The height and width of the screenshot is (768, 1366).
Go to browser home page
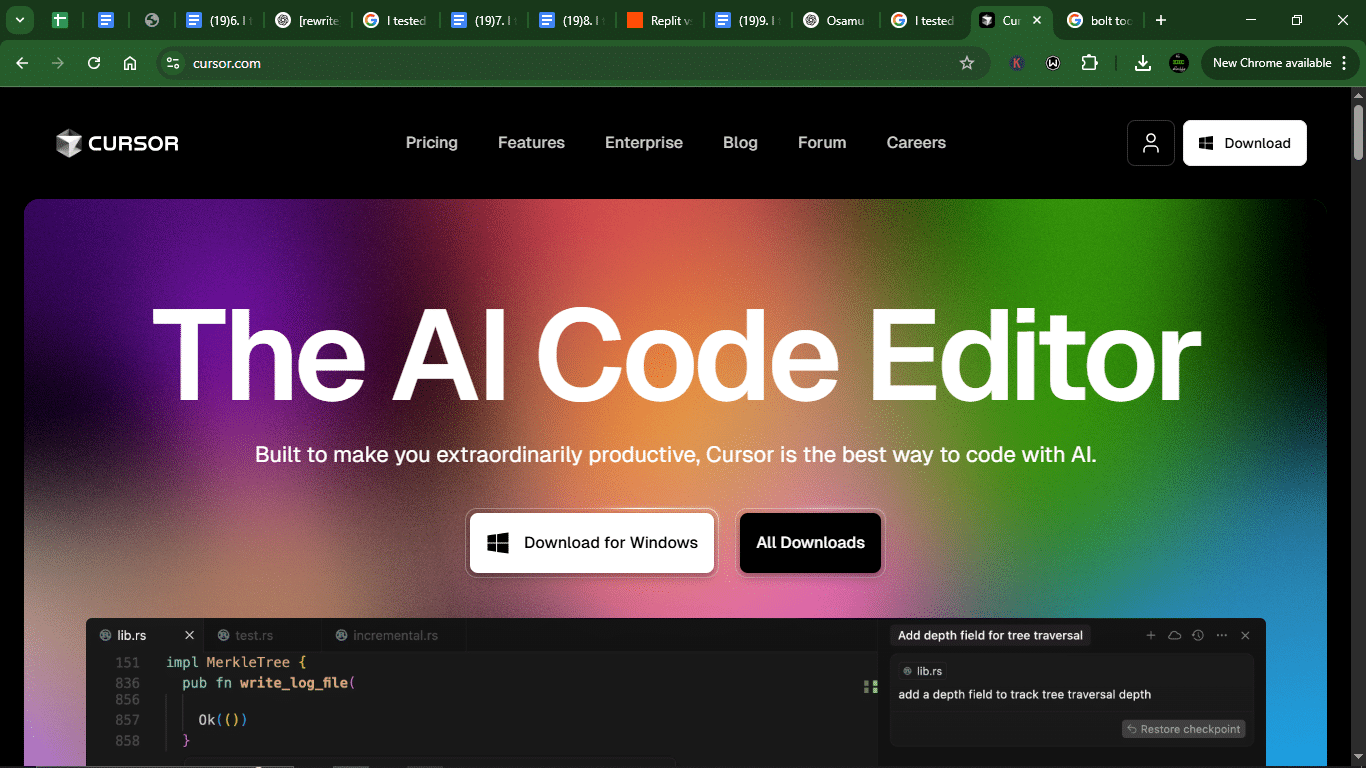pyautogui.click(x=130, y=63)
